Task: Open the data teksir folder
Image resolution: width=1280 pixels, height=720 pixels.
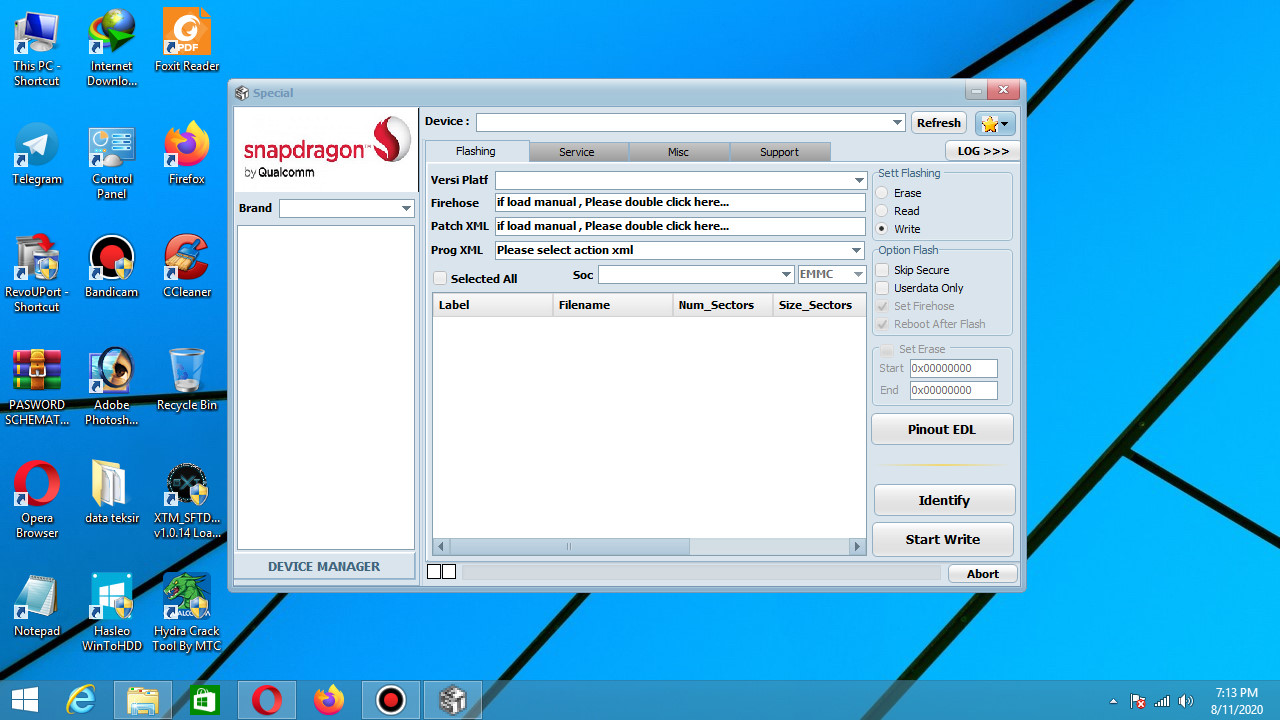Action: (x=112, y=493)
